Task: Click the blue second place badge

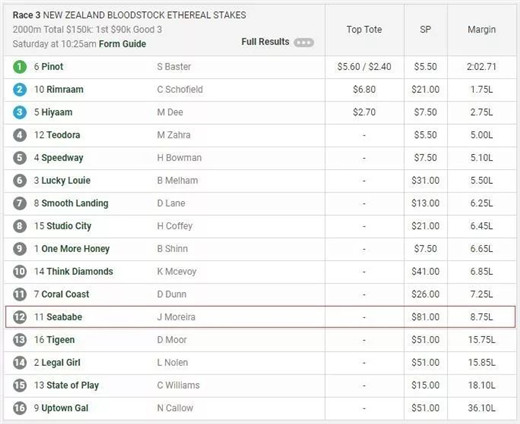Action: (x=20, y=89)
